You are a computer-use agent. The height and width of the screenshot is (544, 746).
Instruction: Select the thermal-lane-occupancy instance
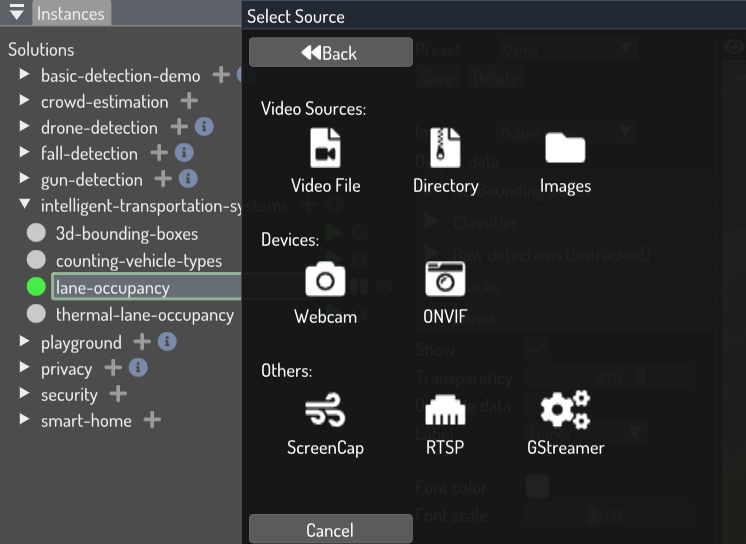(145, 315)
